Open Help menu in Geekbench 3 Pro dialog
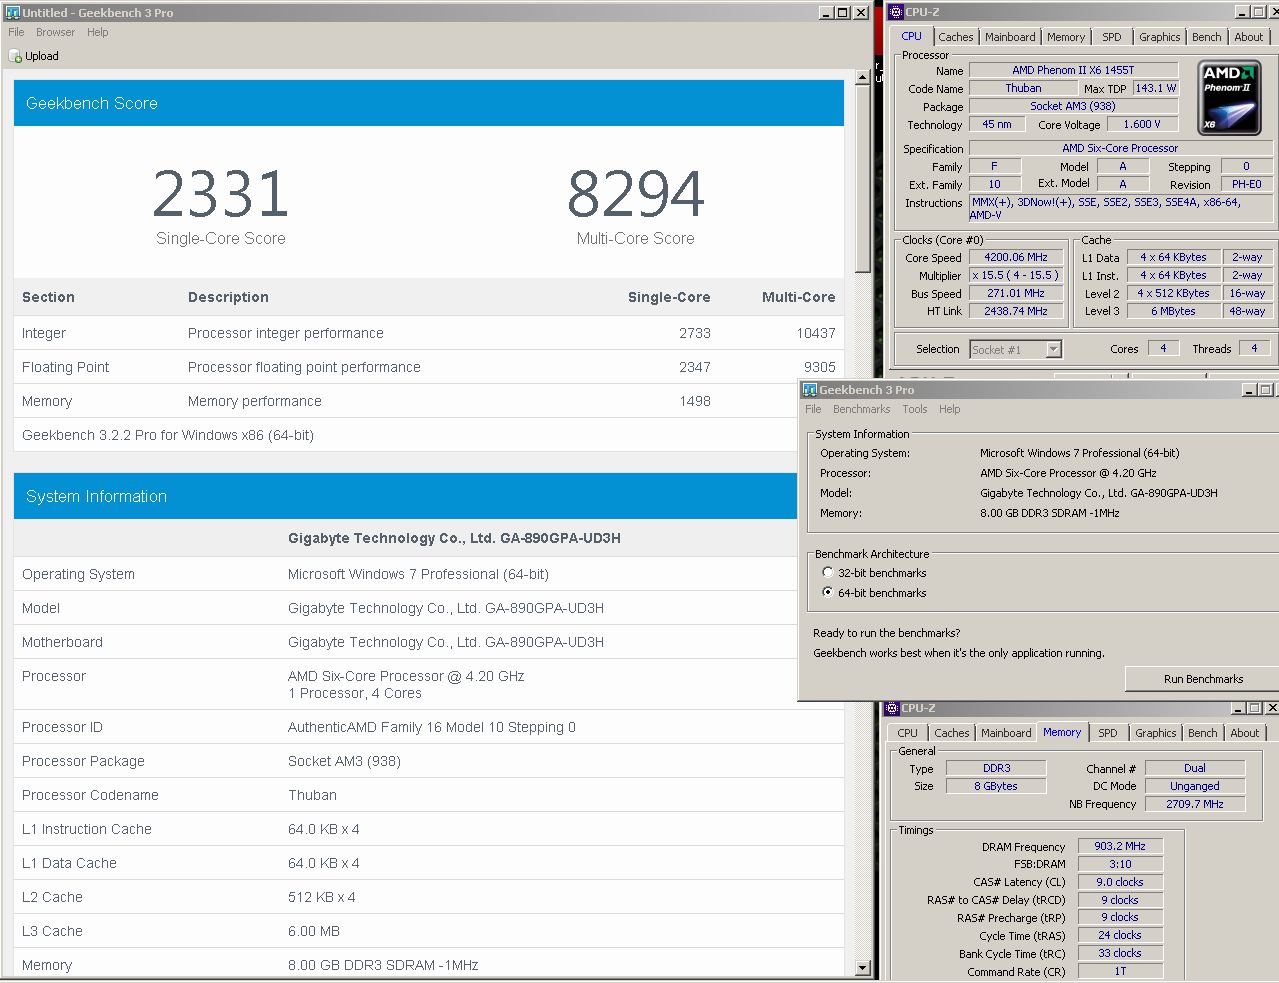The image size is (1279, 983). [949, 409]
